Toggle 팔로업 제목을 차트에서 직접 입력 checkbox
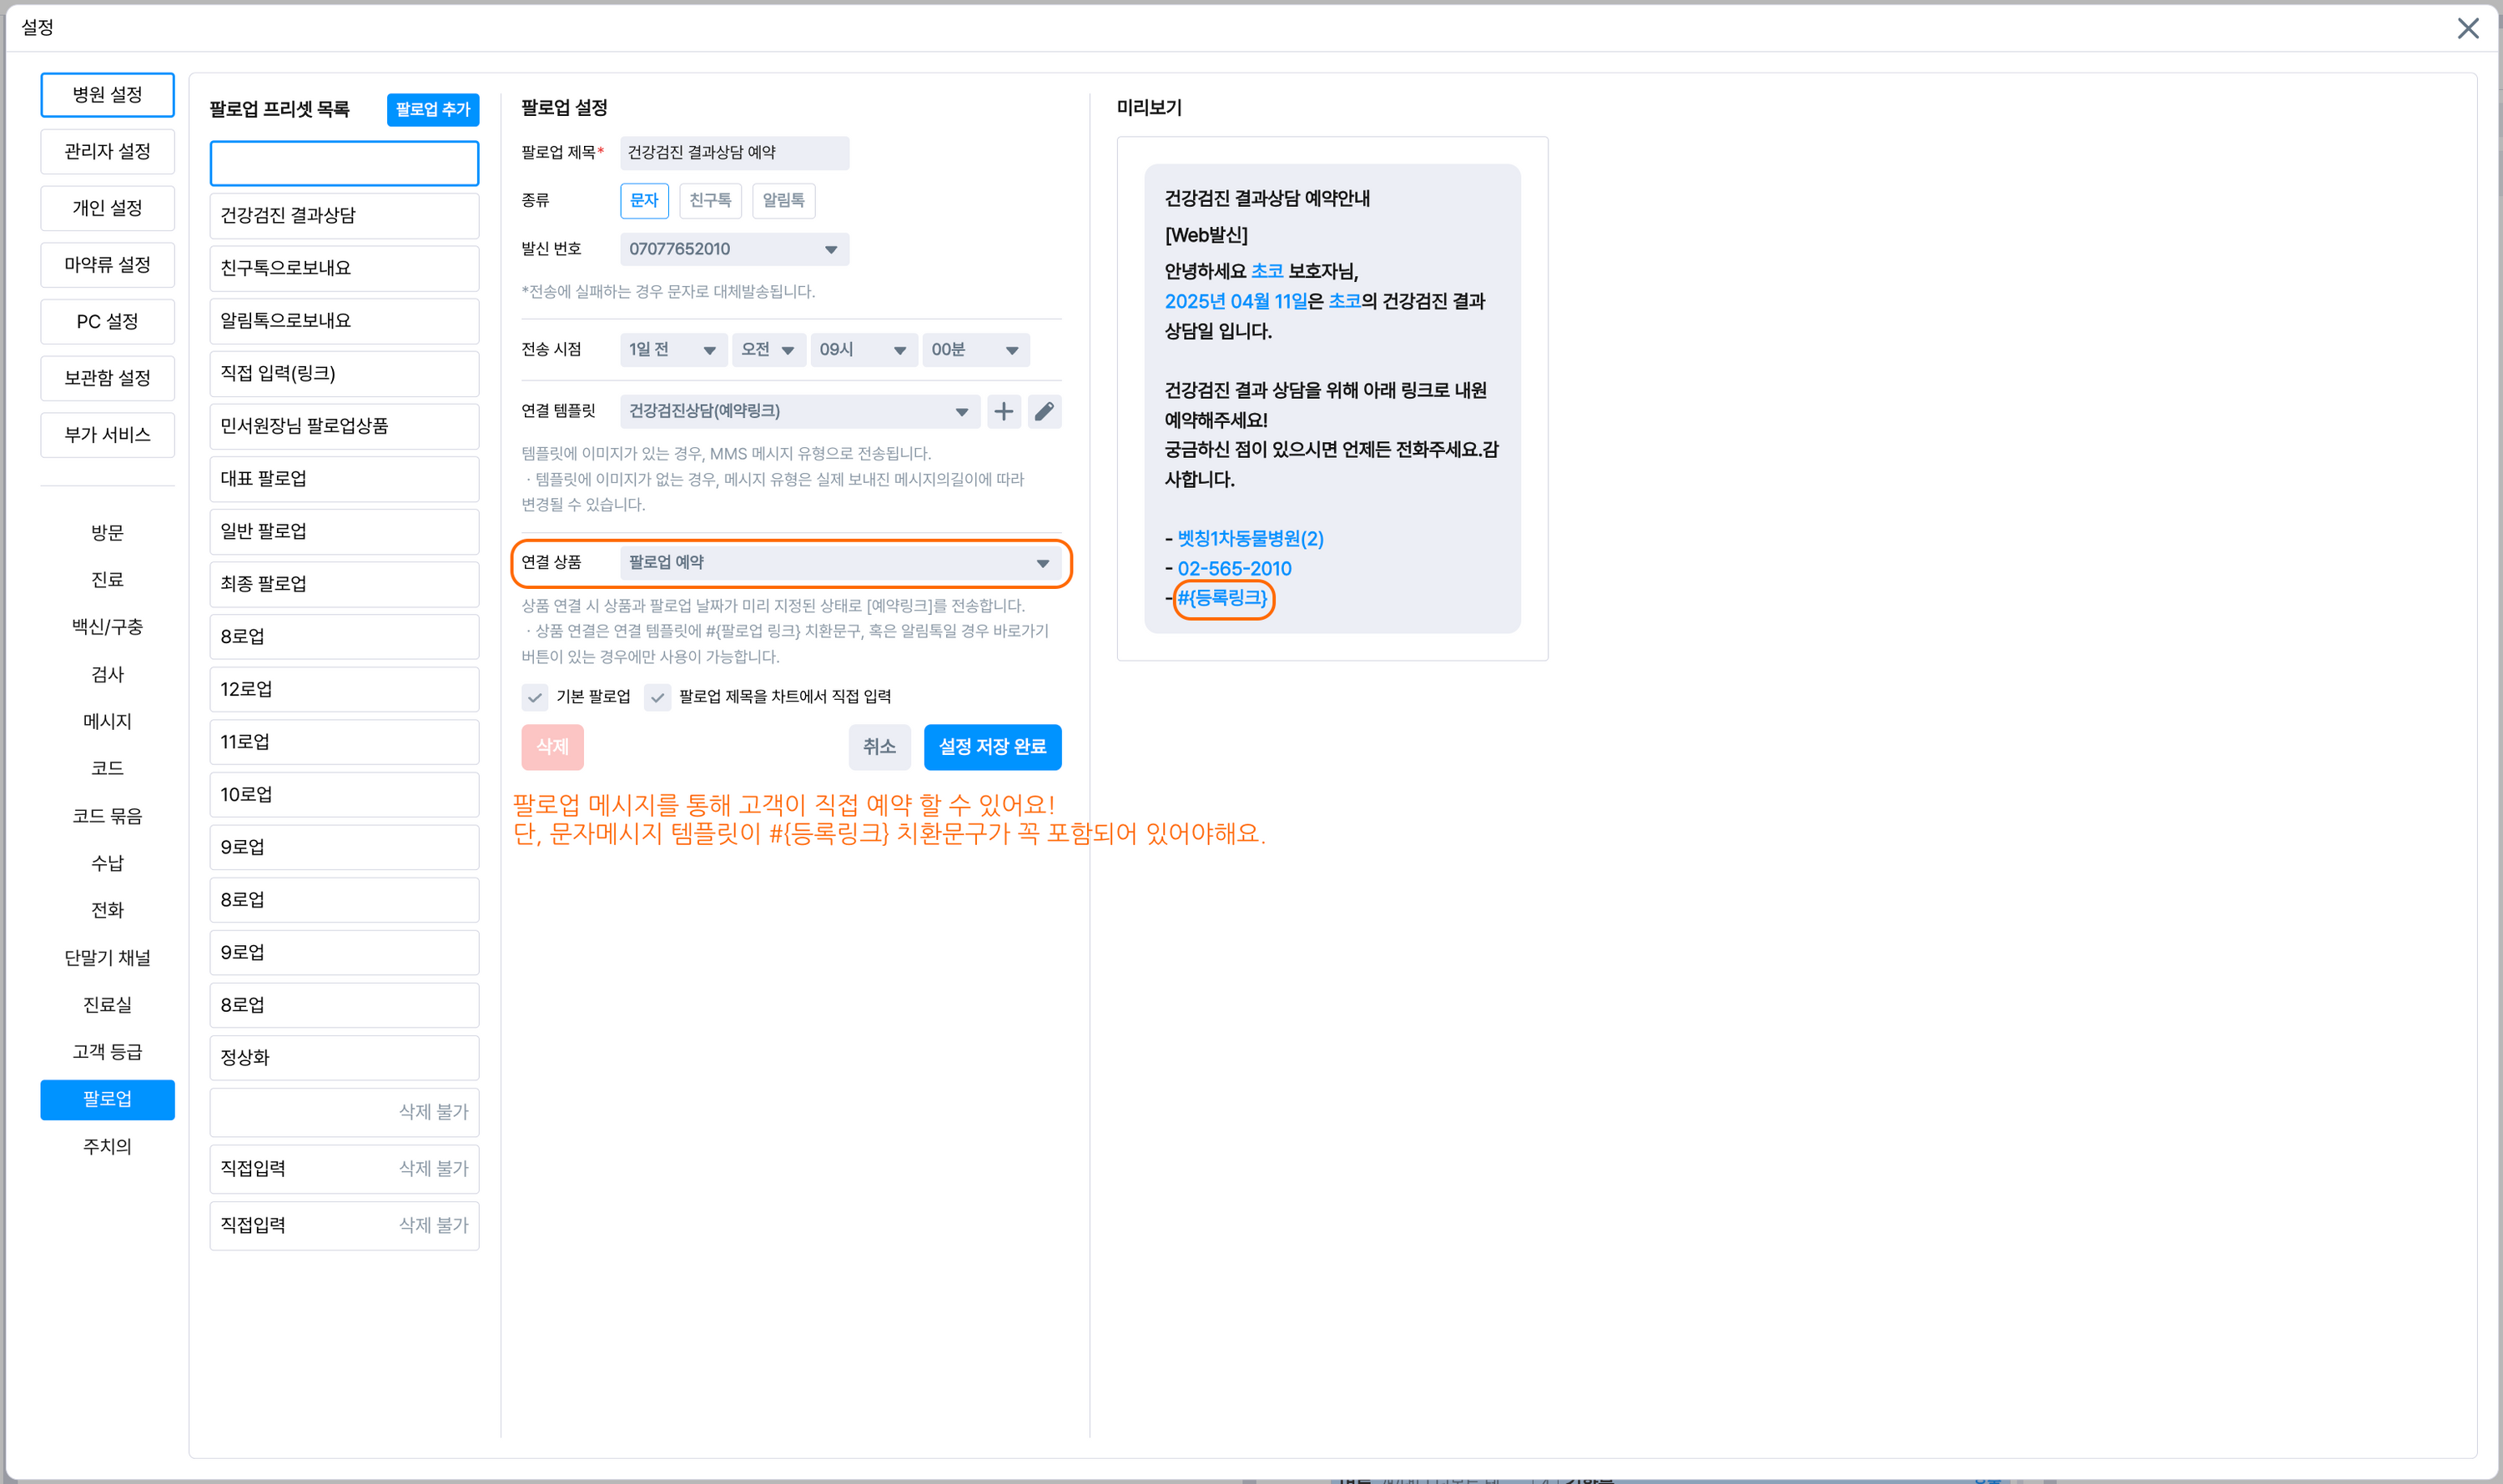This screenshot has width=2503, height=1484. (x=657, y=697)
